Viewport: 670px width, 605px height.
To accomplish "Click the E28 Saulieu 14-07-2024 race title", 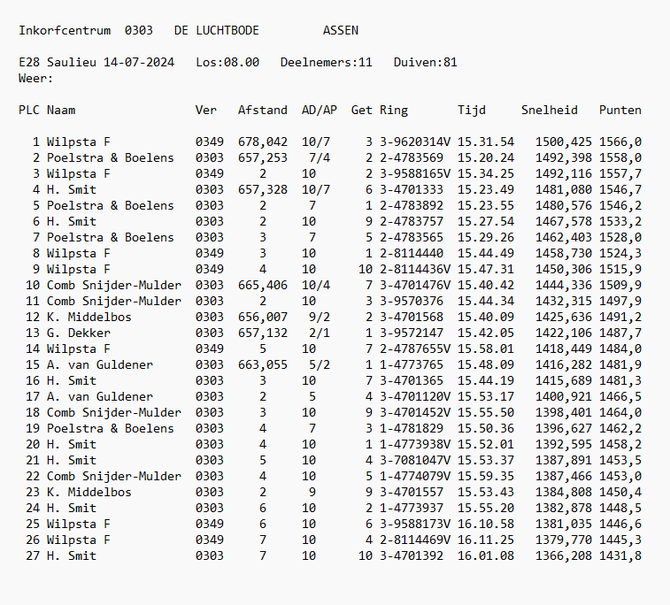I will tap(96, 62).
